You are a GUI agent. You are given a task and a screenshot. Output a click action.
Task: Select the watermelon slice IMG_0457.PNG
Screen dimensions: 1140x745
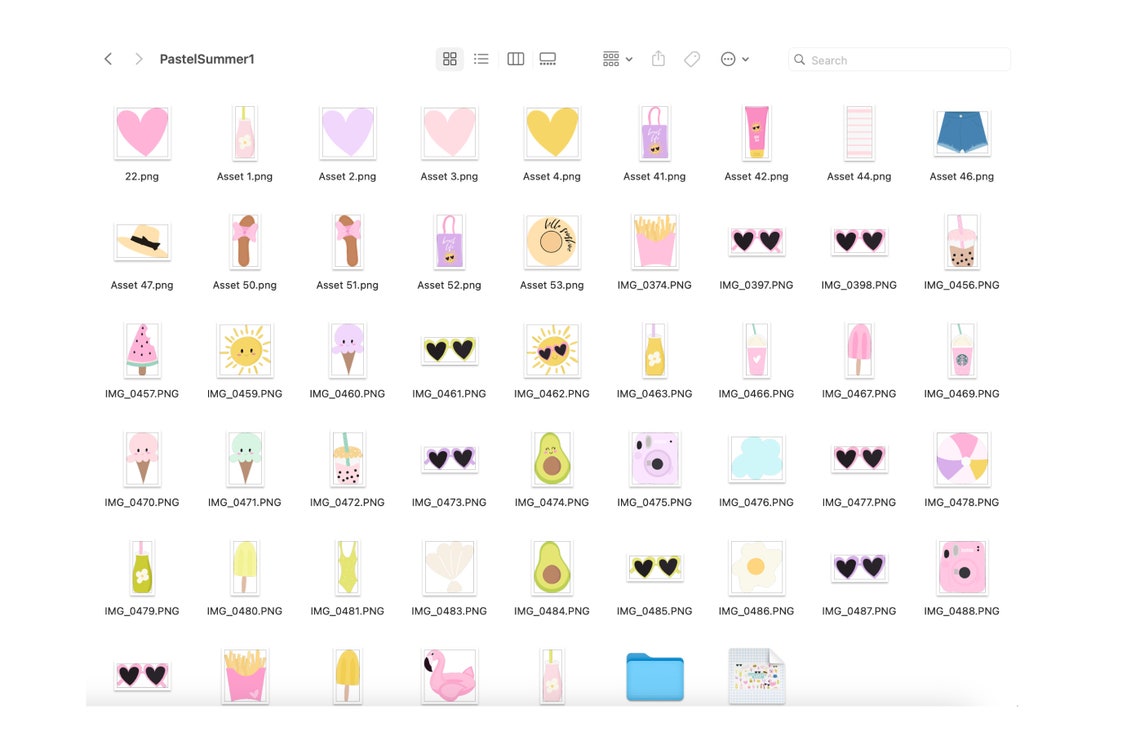(142, 349)
